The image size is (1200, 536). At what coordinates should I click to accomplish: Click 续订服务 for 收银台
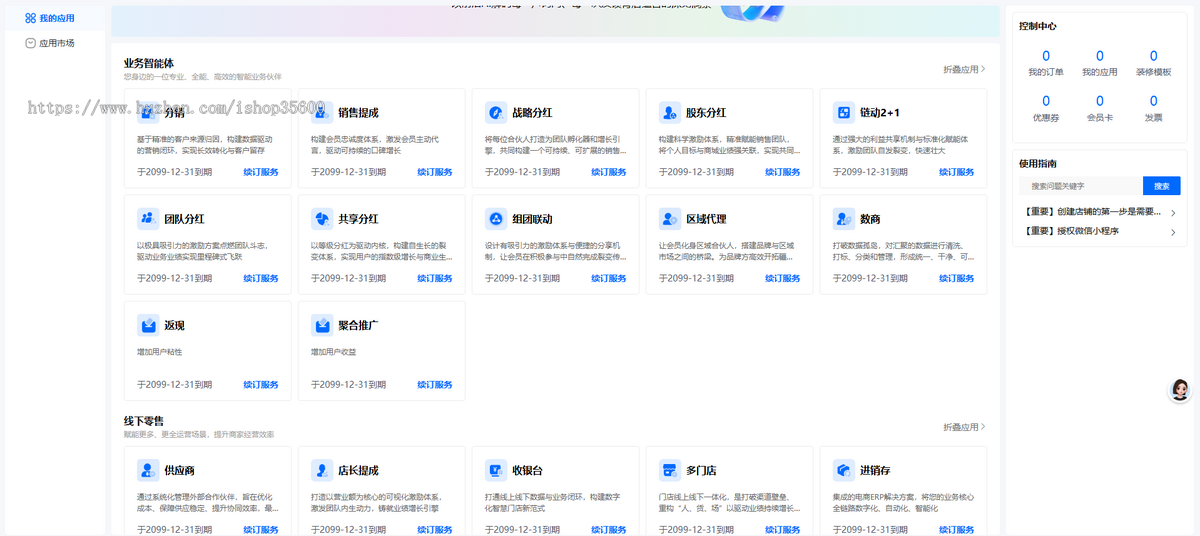(x=609, y=530)
